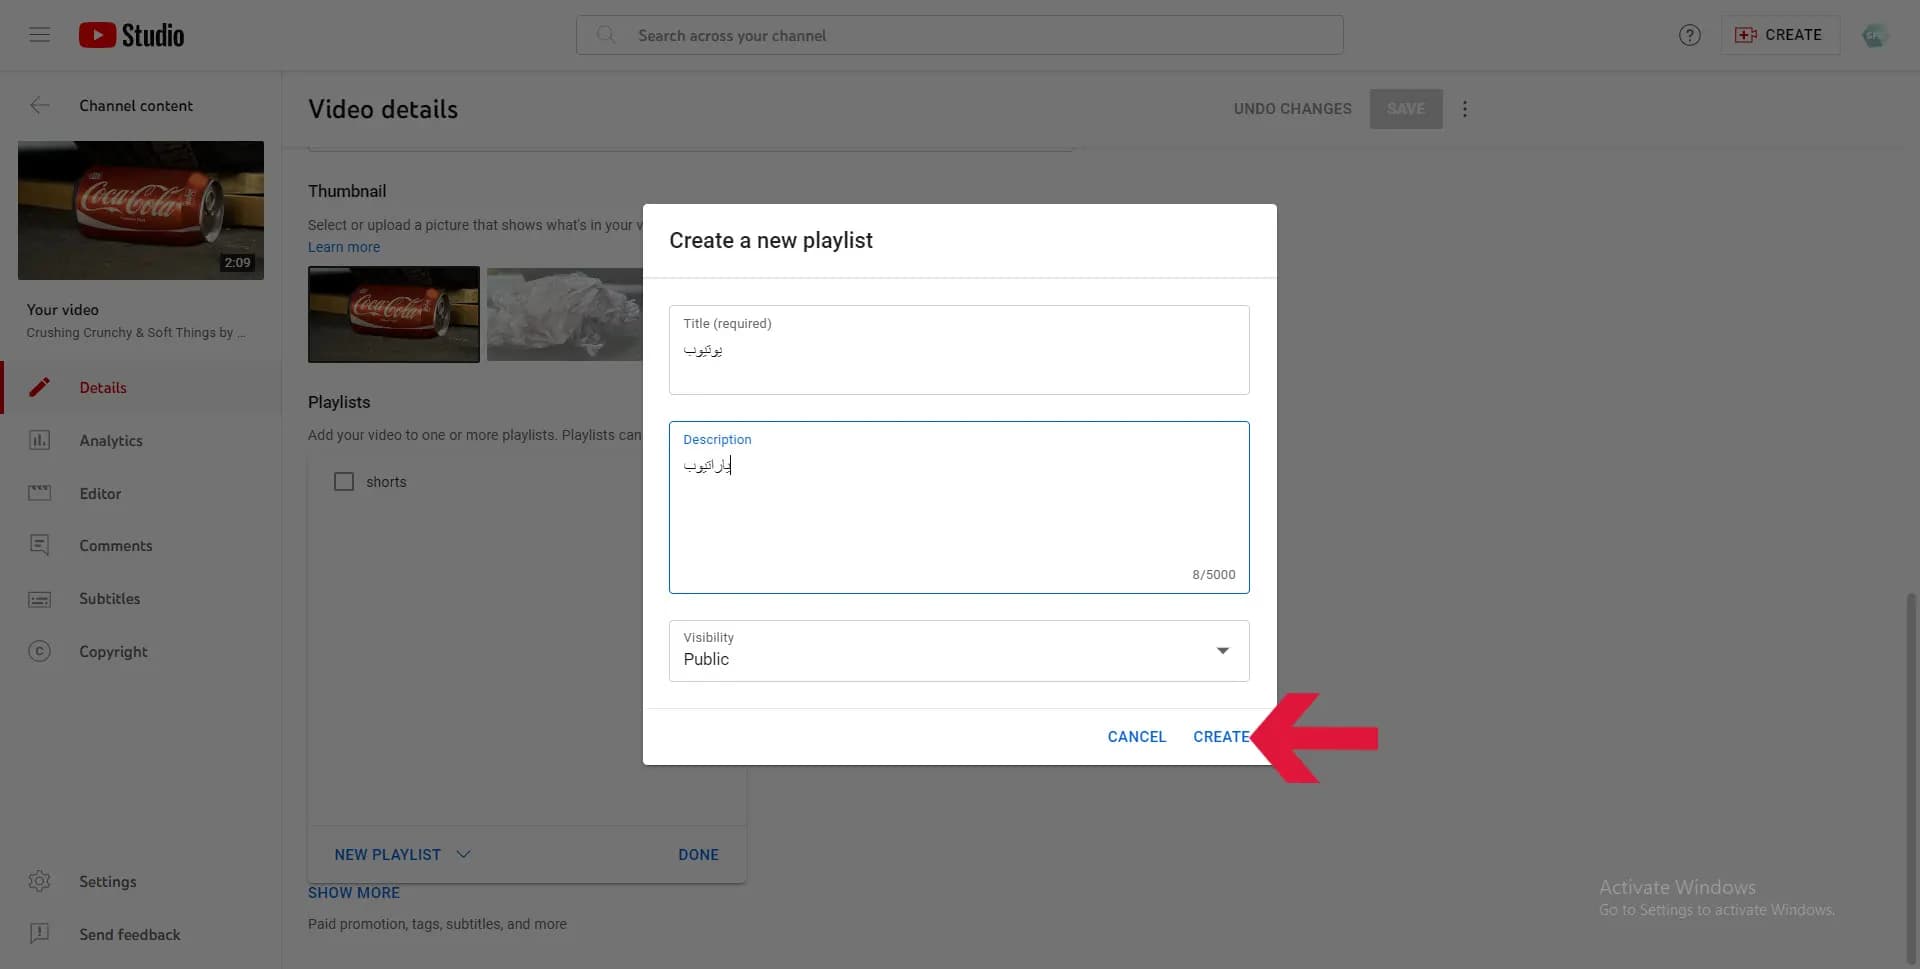1920x969 pixels.
Task: Open the Subtitles sidebar item
Action: click(109, 598)
